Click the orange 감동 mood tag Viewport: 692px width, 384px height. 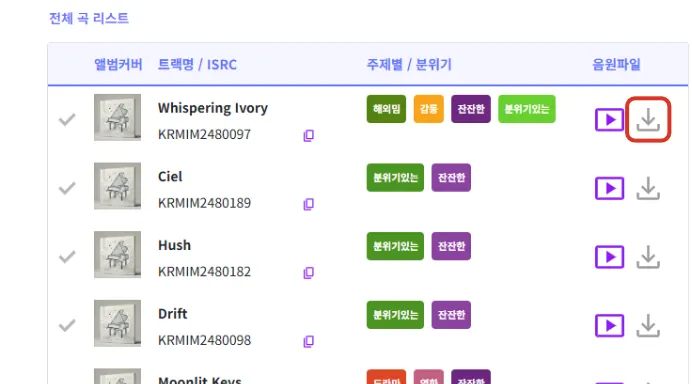pyautogui.click(x=429, y=109)
